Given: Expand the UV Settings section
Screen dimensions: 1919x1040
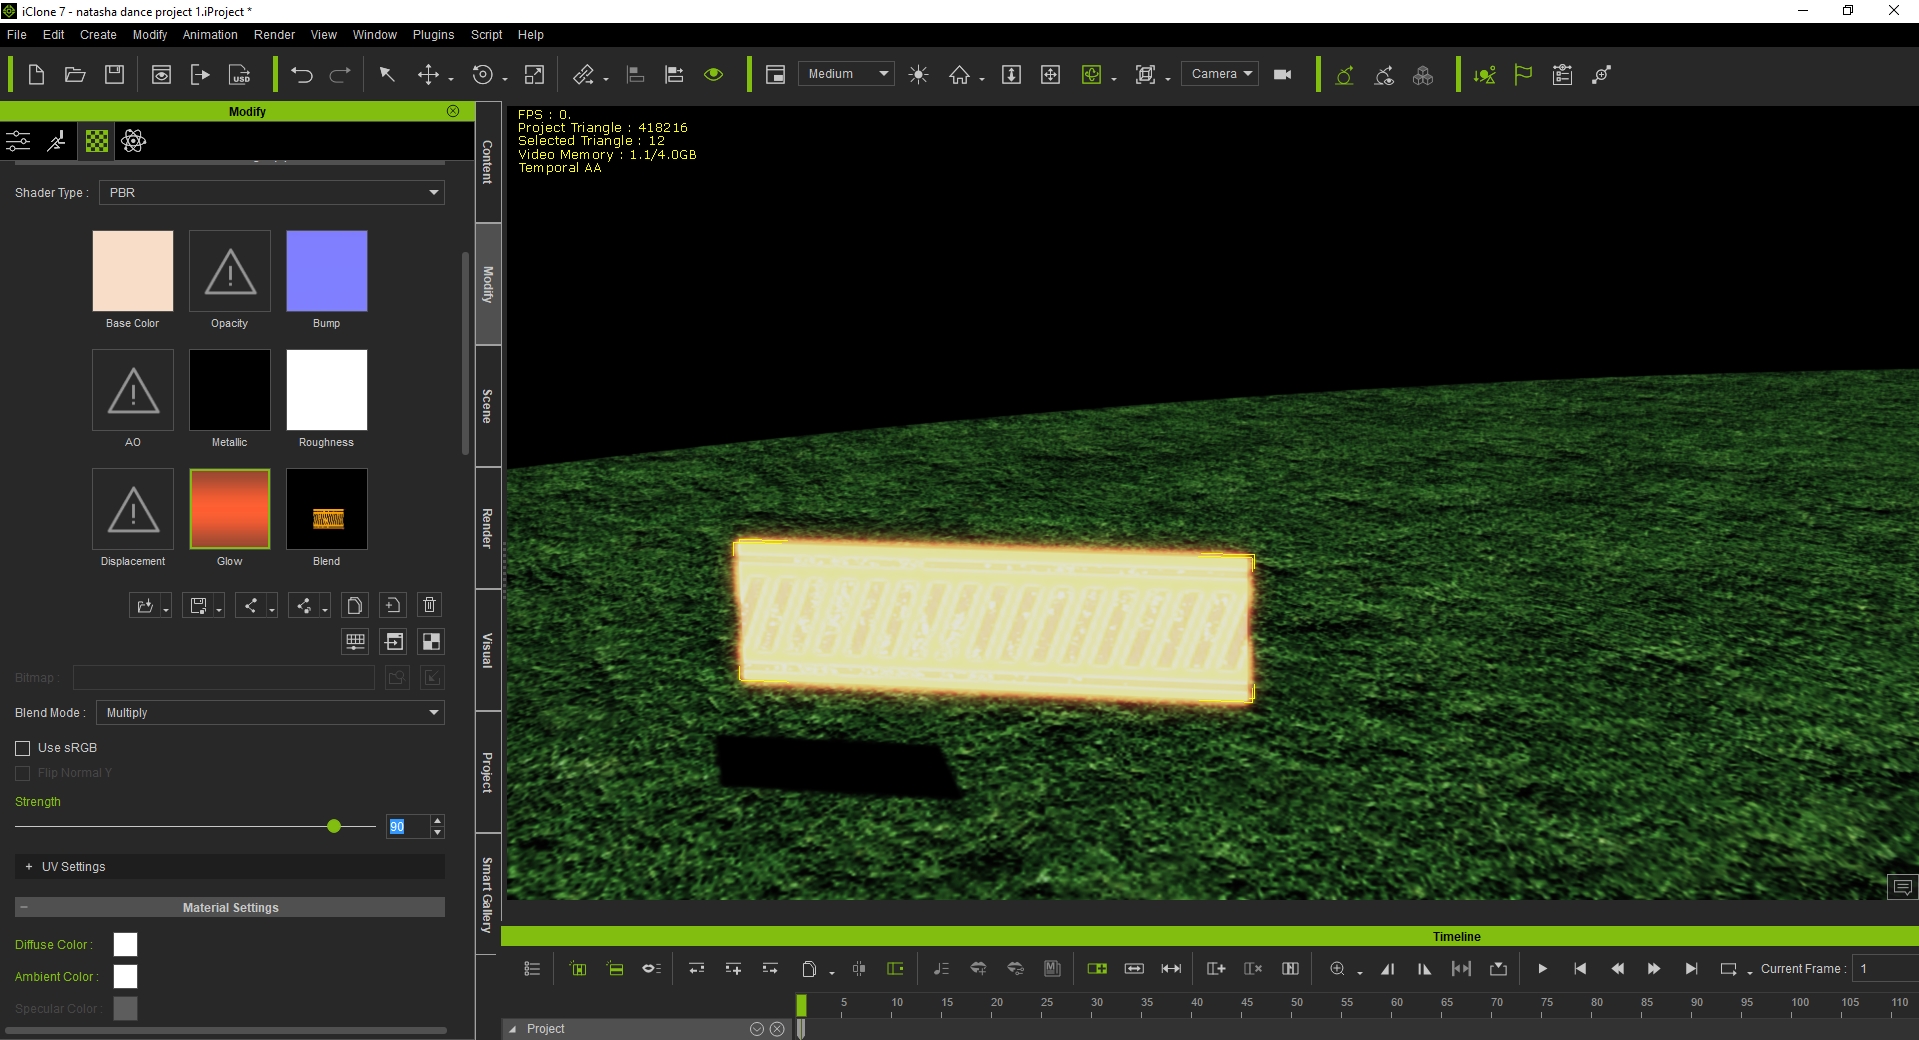Looking at the screenshot, I should [x=29, y=867].
